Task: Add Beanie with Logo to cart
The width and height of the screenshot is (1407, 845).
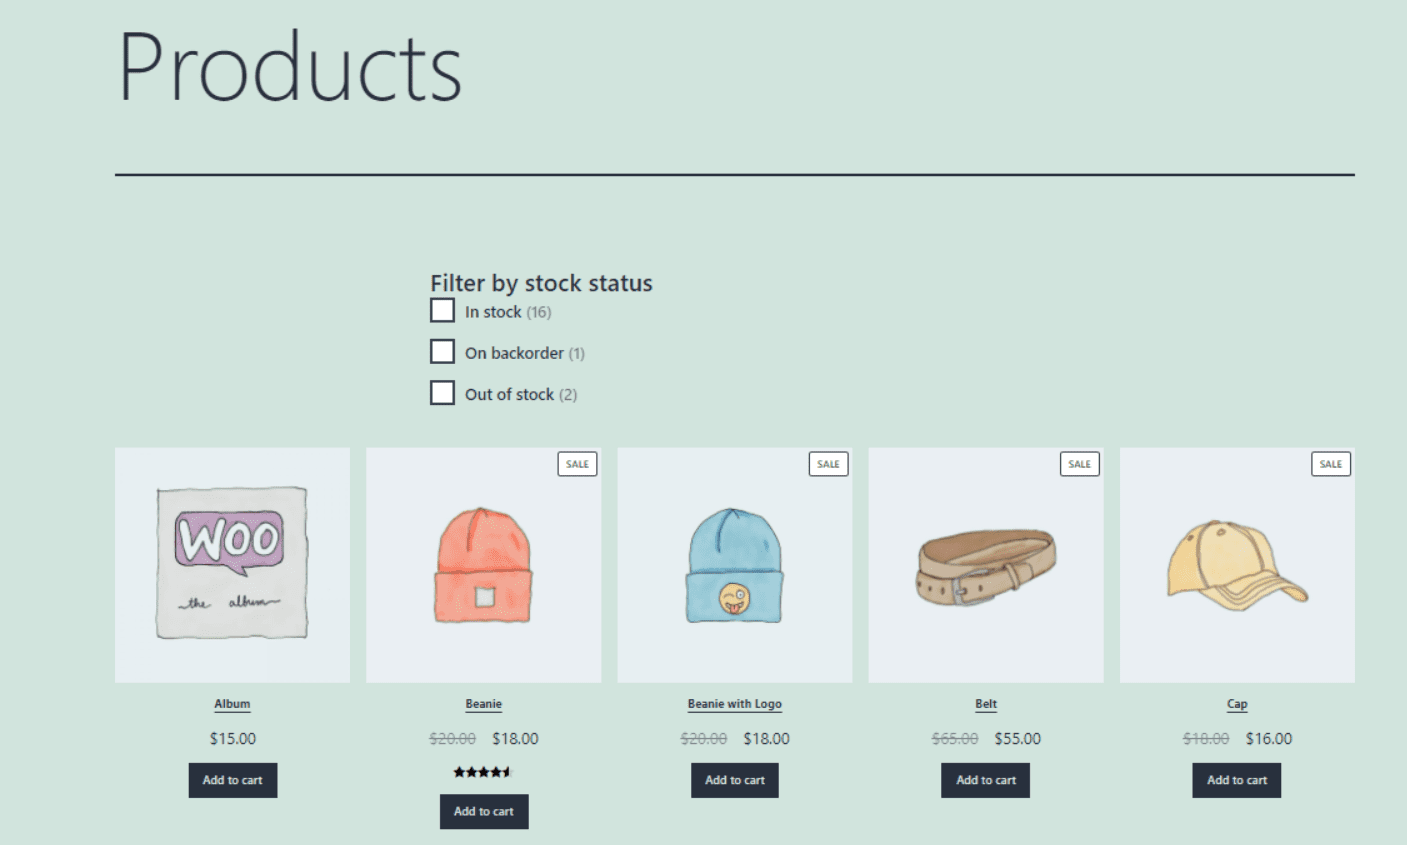Action: (734, 780)
